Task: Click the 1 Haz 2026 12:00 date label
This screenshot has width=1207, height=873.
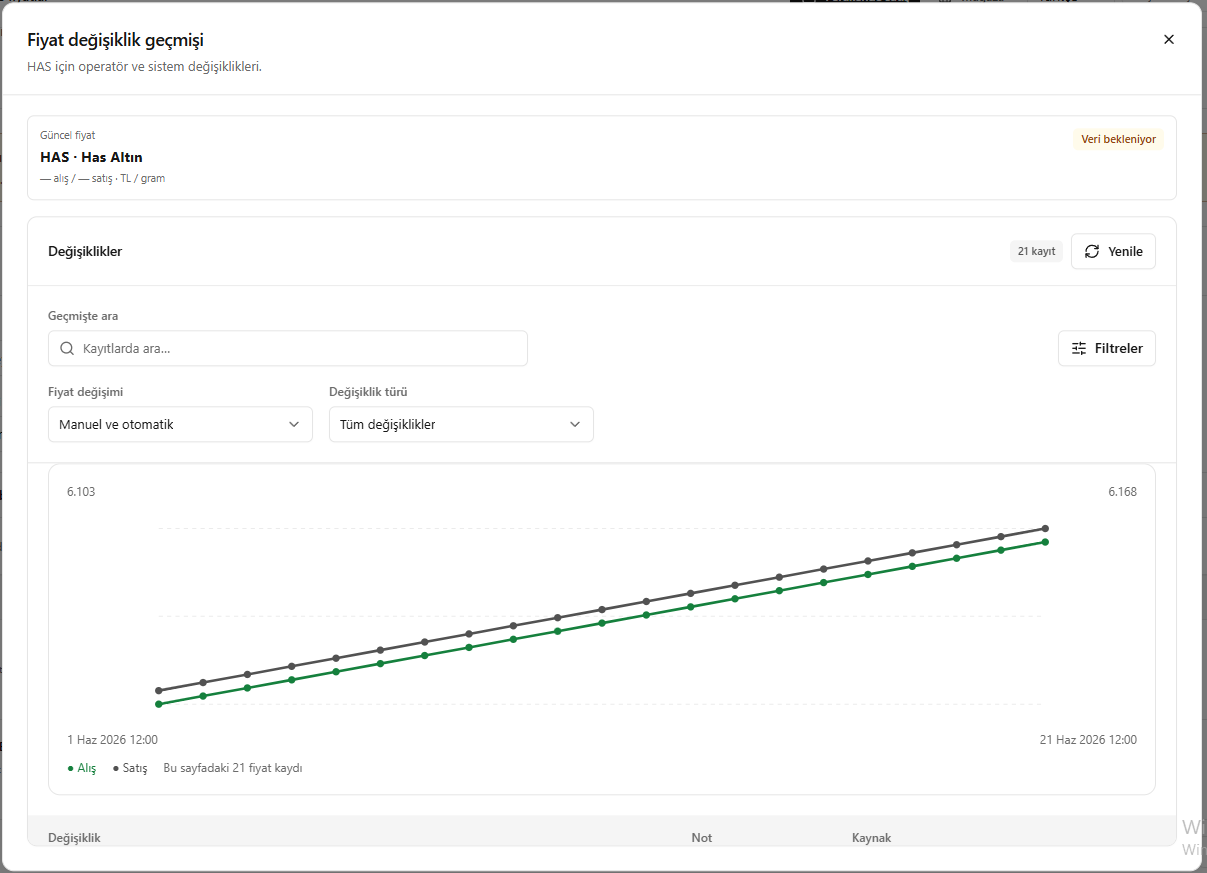Action: [x=112, y=740]
